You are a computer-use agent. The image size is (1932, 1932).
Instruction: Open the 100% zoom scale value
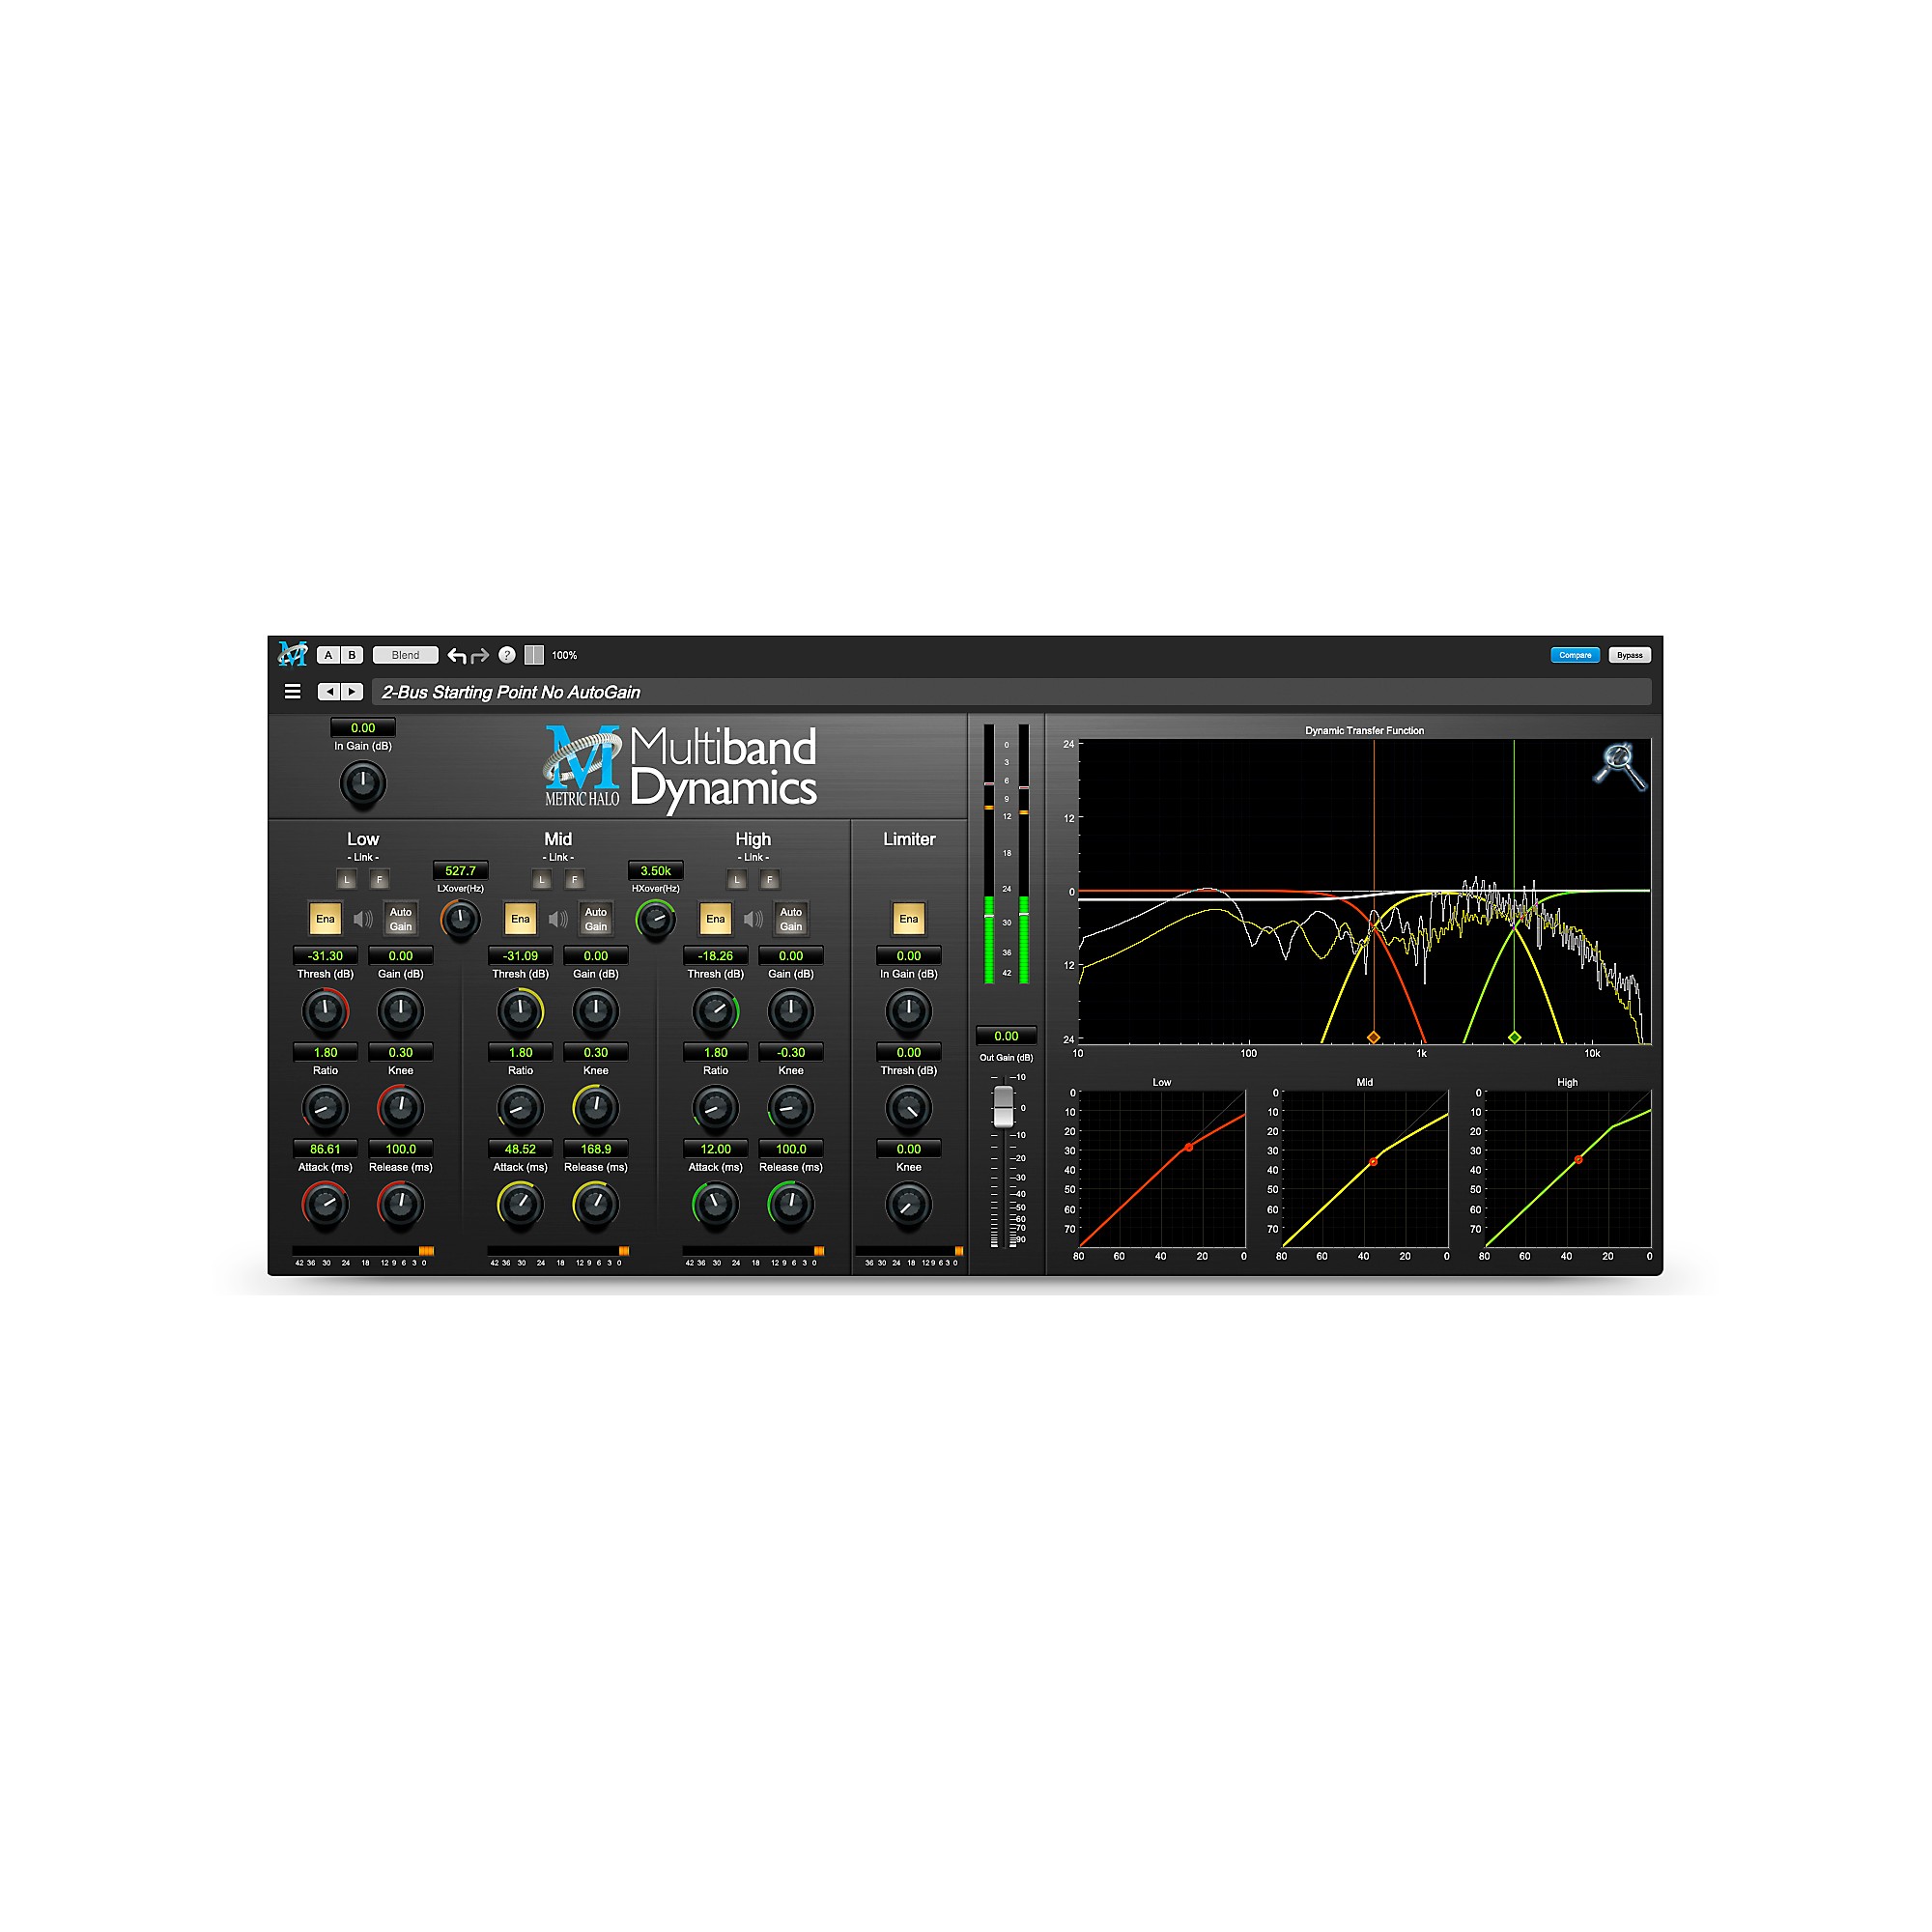(x=565, y=656)
